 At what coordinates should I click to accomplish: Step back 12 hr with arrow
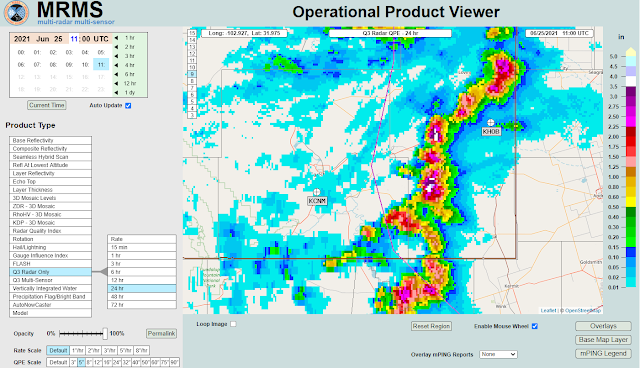(x=116, y=83)
